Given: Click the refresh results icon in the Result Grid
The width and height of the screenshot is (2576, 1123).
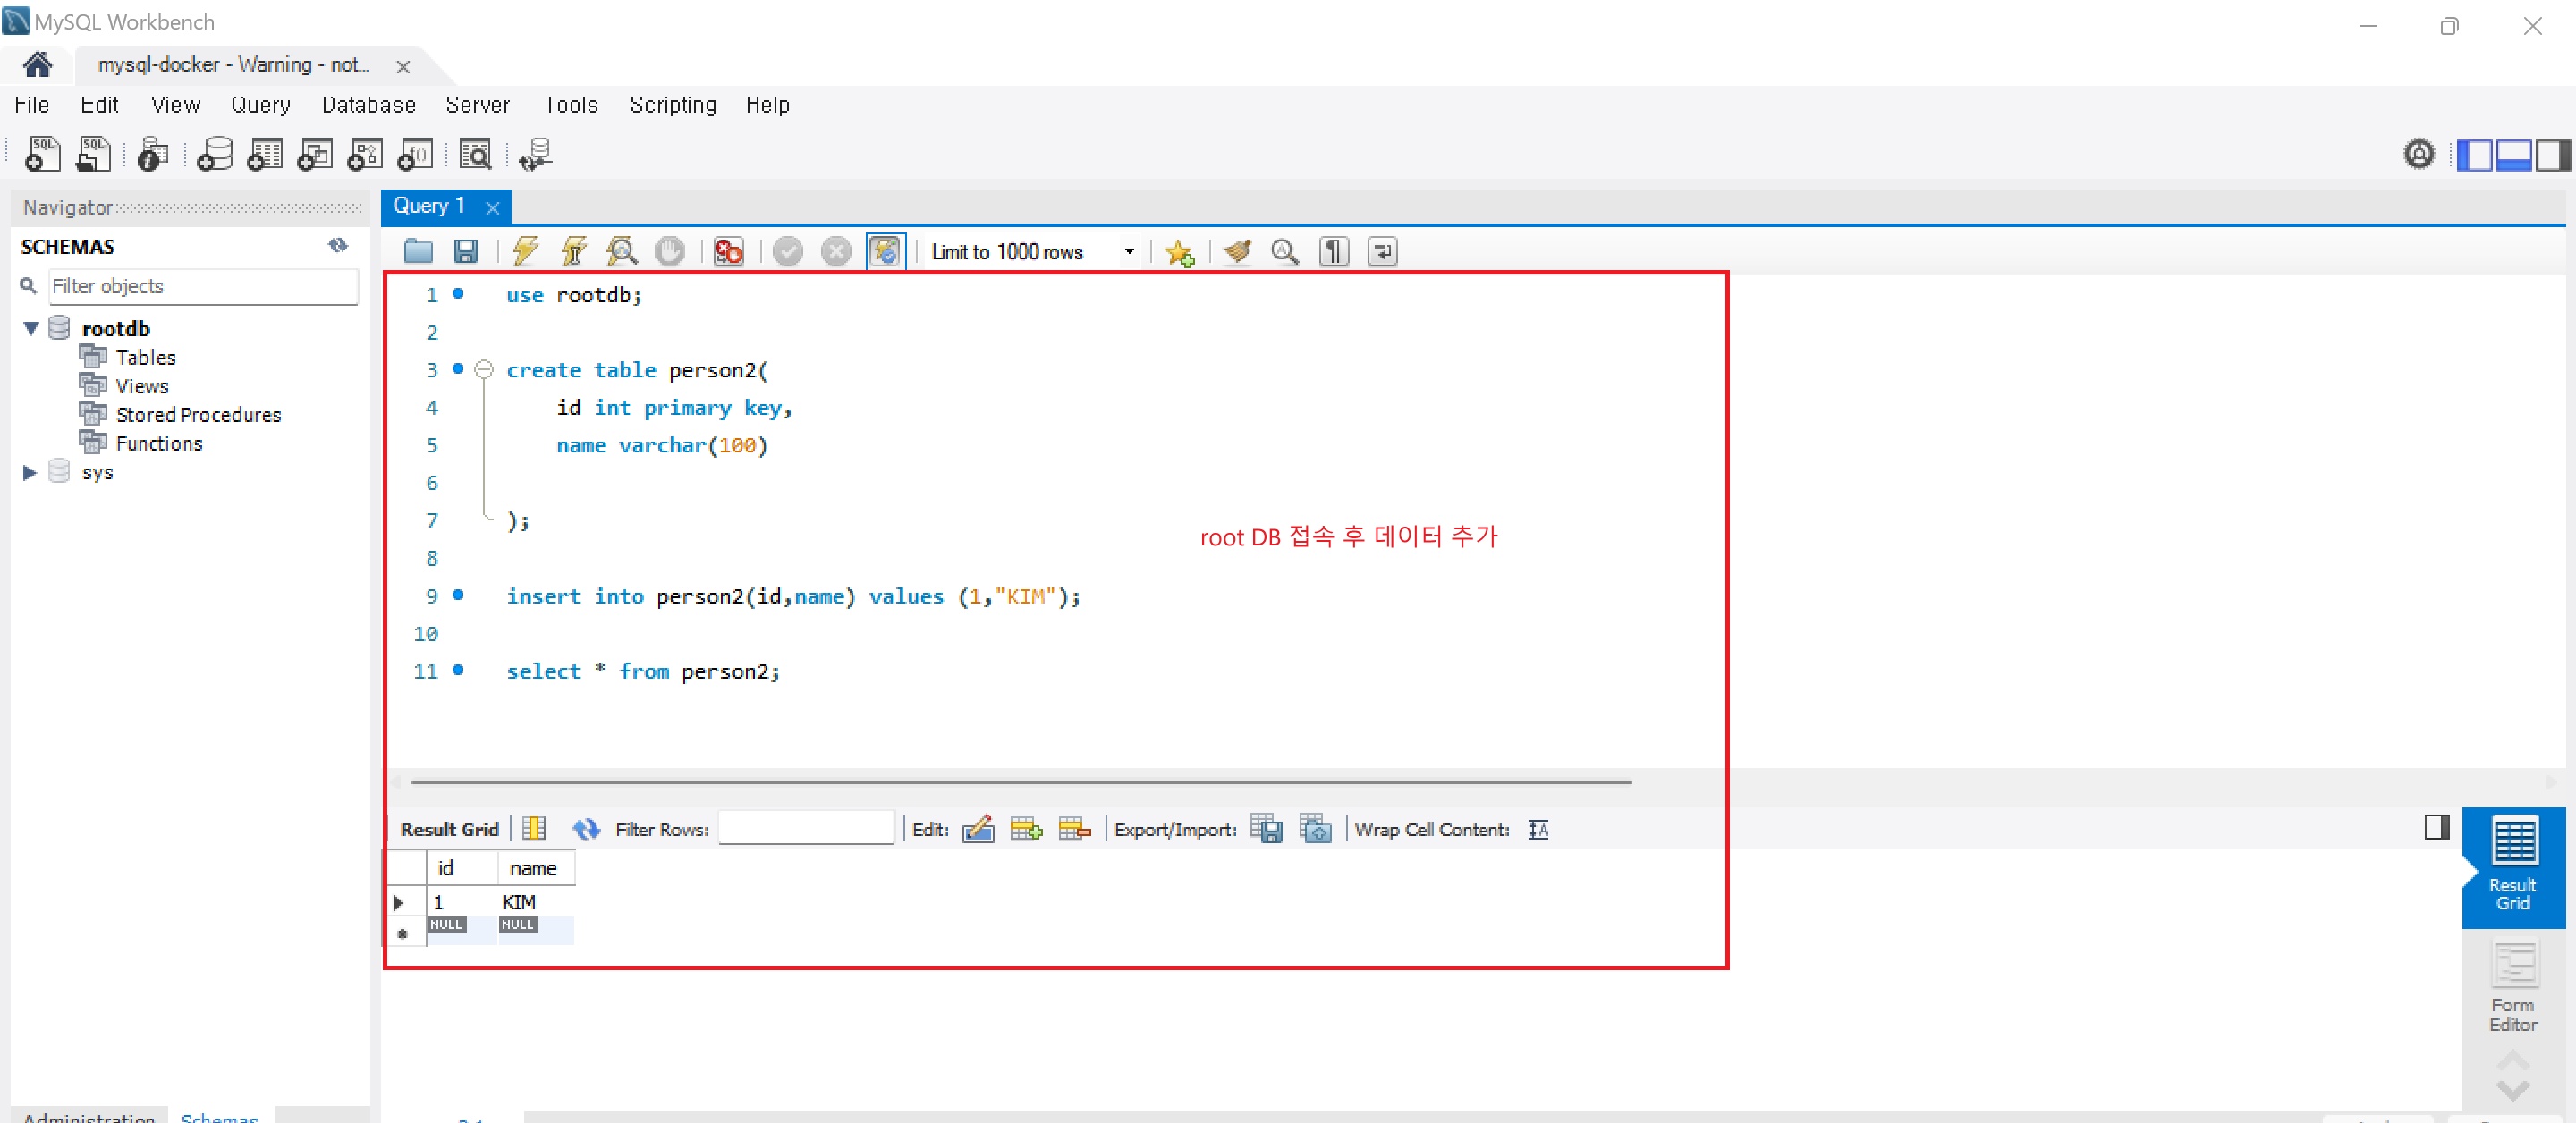Looking at the screenshot, I should pyautogui.click(x=586, y=829).
